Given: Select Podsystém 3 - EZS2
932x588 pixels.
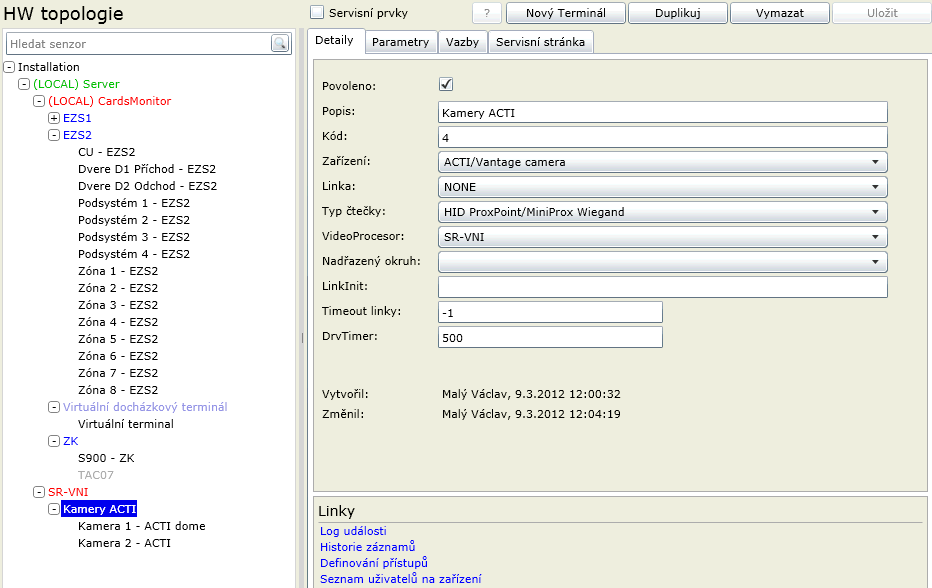Looking at the screenshot, I should pyautogui.click(x=134, y=237).
